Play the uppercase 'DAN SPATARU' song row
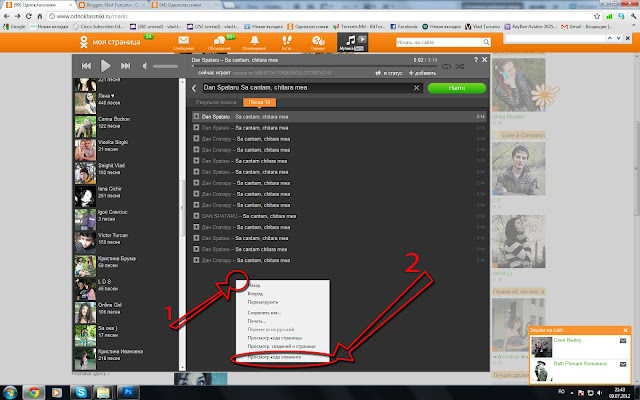Image resolution: width=640 pixels, height=400 pixels. pyautogui.click(x=339, y=216)
